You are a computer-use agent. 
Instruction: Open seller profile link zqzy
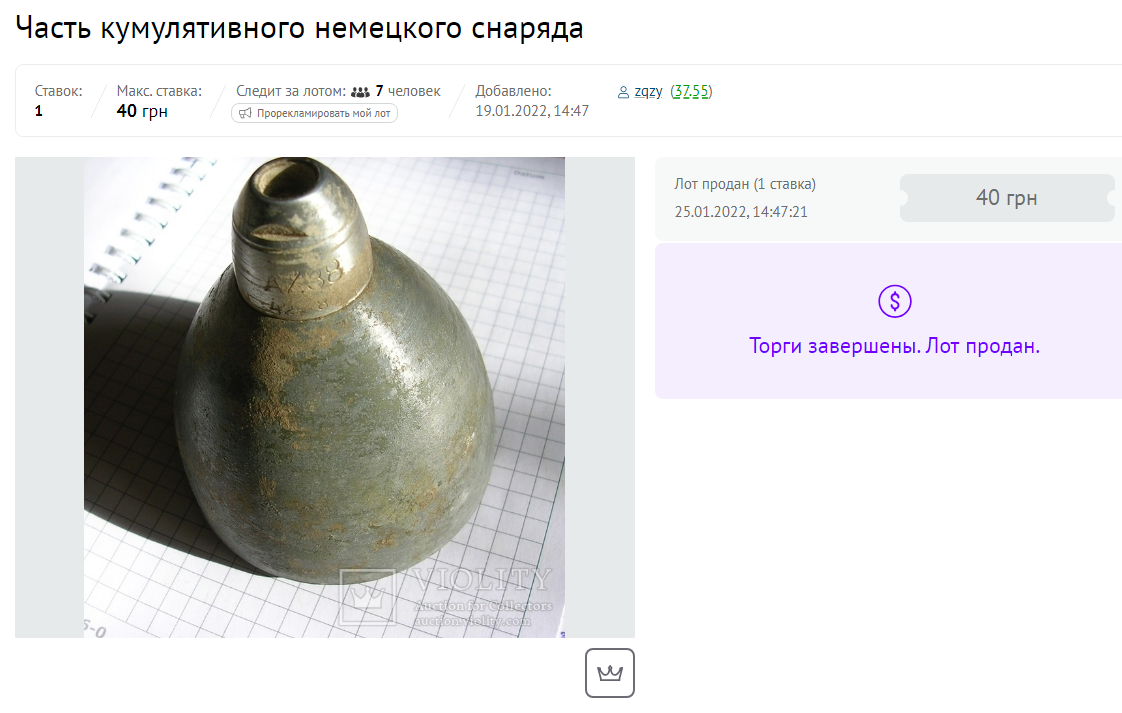point(648,91)
